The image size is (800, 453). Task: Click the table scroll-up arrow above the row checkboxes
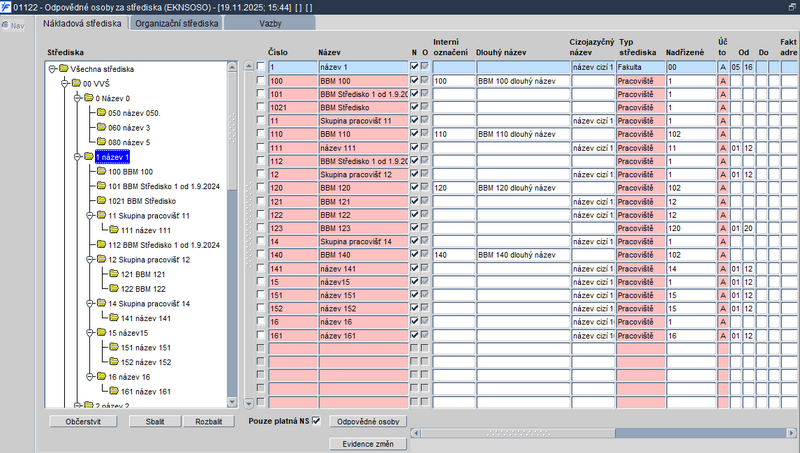(249, 66)
